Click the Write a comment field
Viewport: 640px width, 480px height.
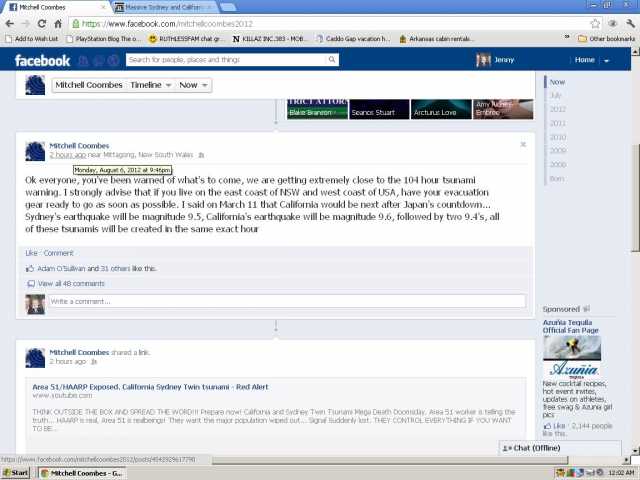click(x=287, y=301)
